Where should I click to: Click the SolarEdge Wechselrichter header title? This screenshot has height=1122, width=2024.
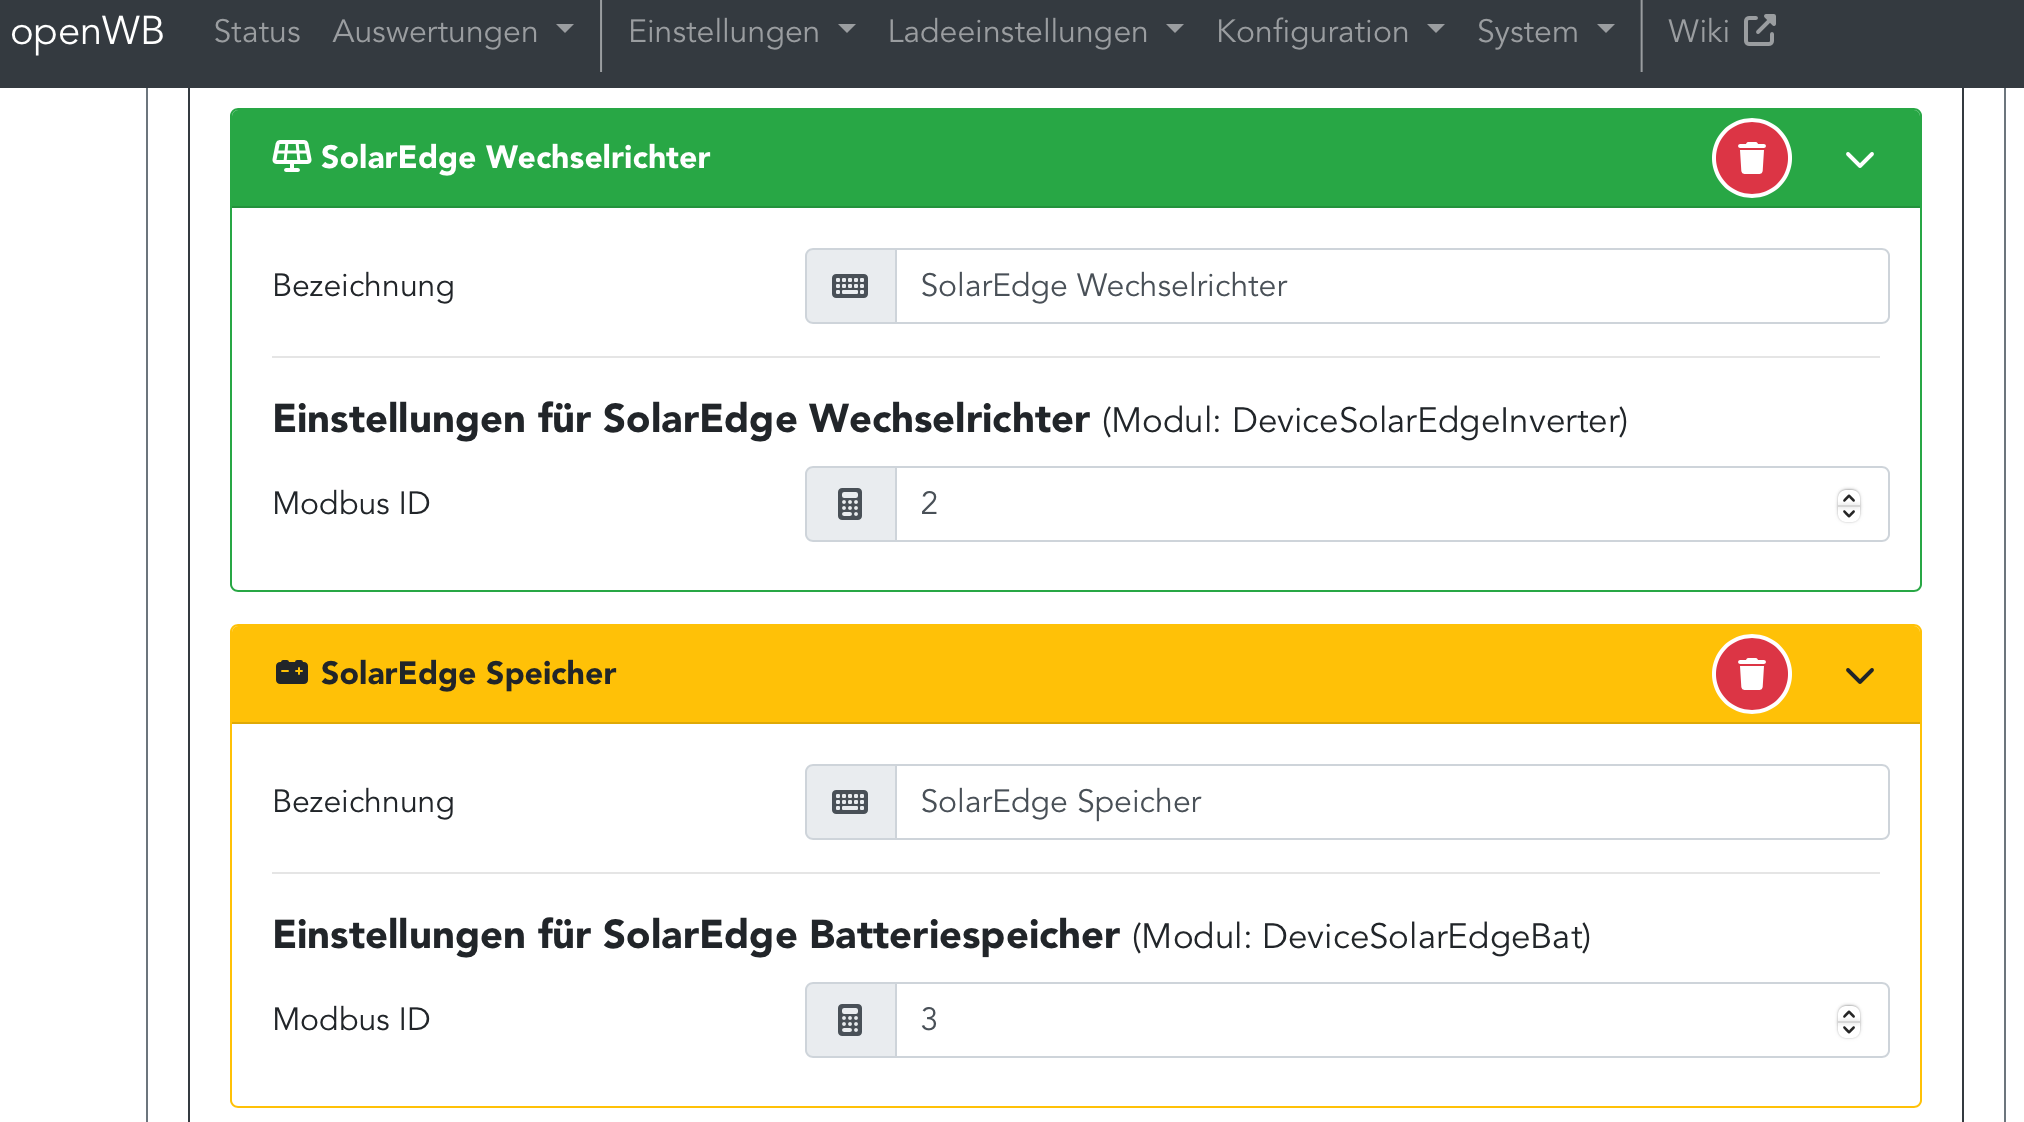tap(515, 157)
